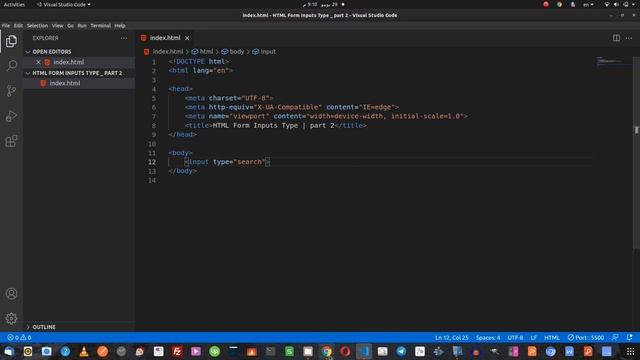
Task: Click the LF end-of-line status item
Action: tap(533, 338)
